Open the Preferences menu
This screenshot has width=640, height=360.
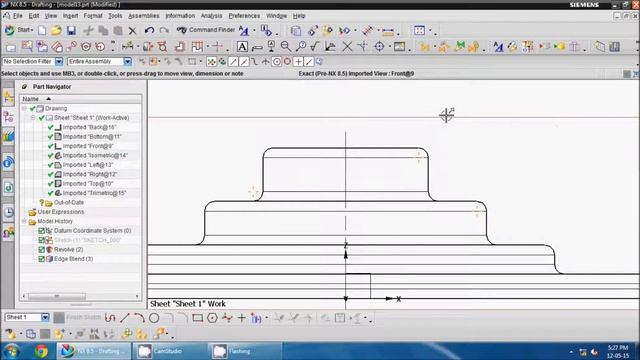(x=244, y=16)
